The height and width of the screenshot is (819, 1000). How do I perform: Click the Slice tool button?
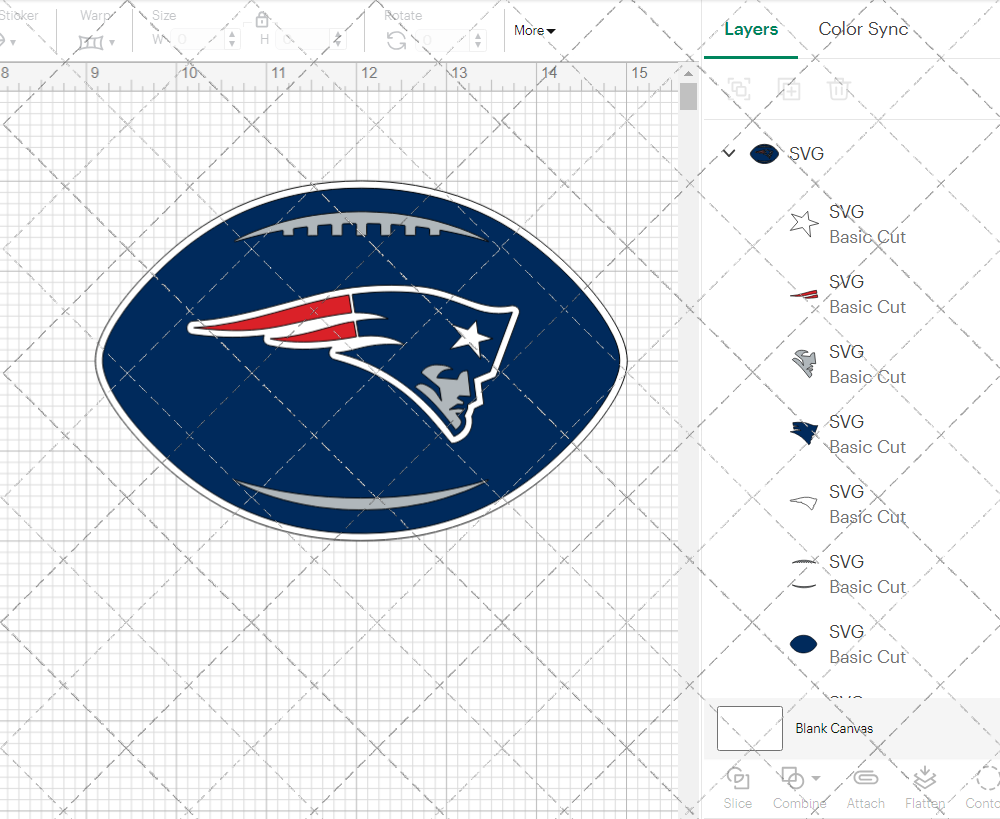click(x=738, y=788)
